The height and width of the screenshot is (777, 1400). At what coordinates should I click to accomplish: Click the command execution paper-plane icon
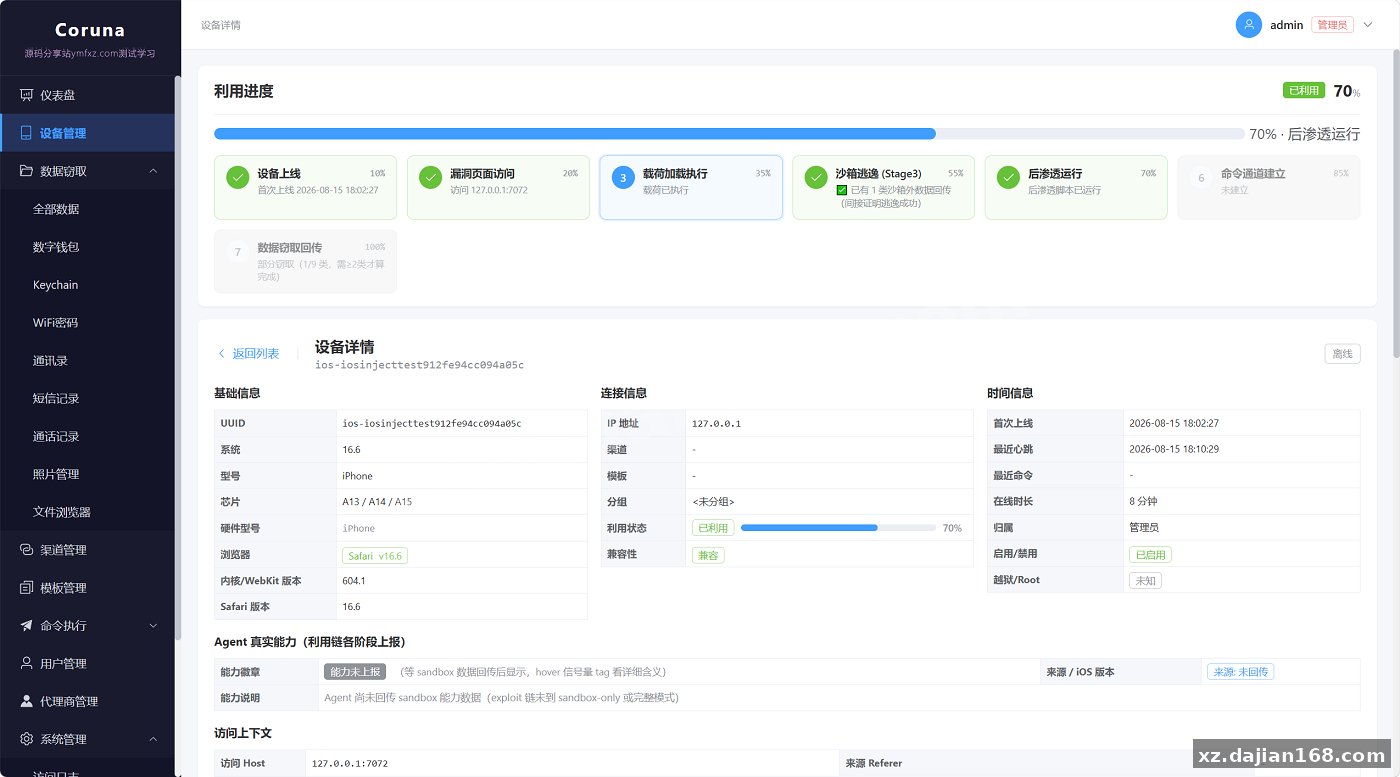point(27,626)
